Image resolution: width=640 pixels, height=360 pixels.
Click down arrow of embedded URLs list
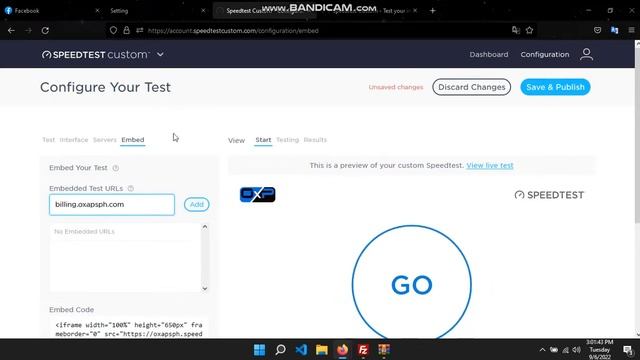point(205,288)
